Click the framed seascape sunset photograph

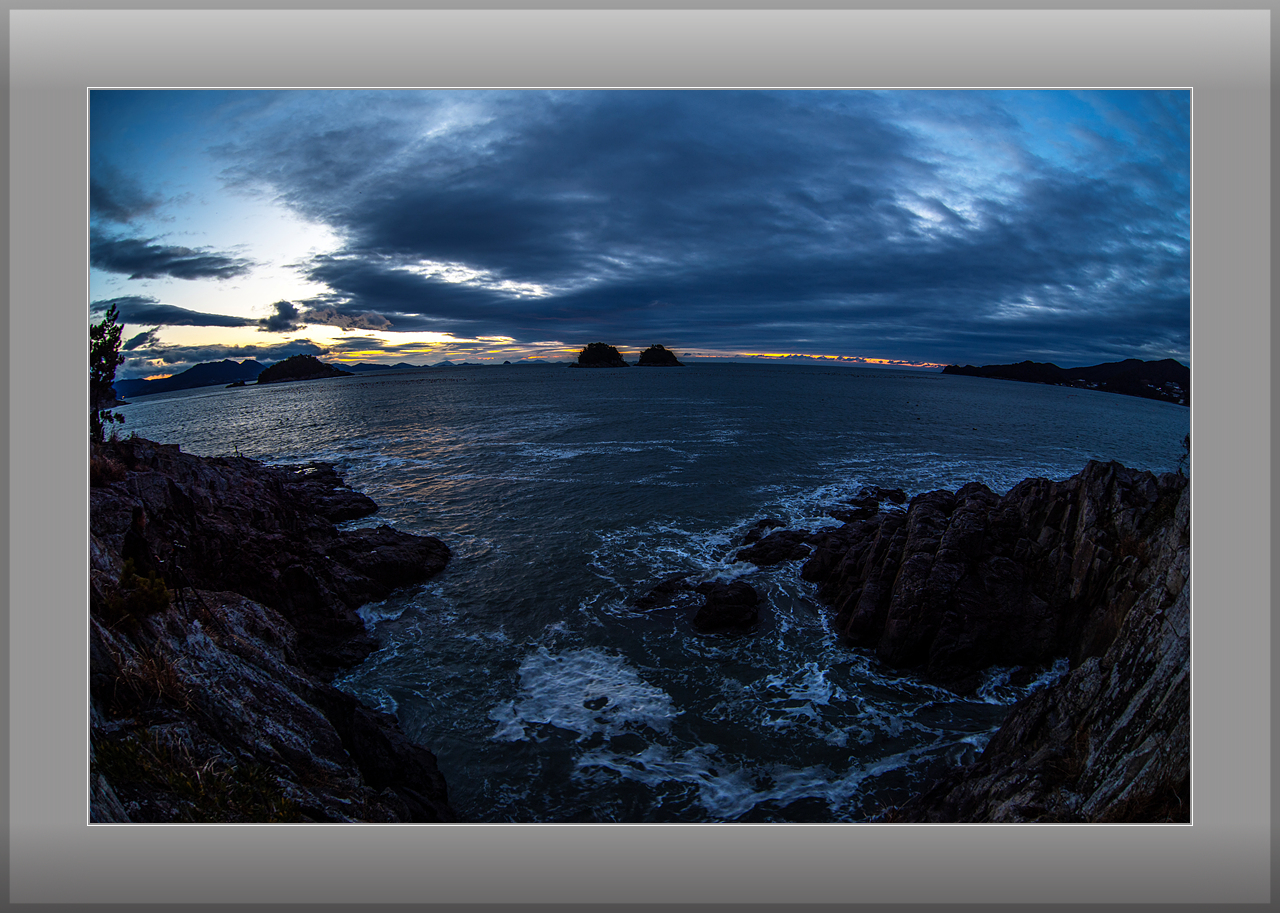tap(640, 456)
